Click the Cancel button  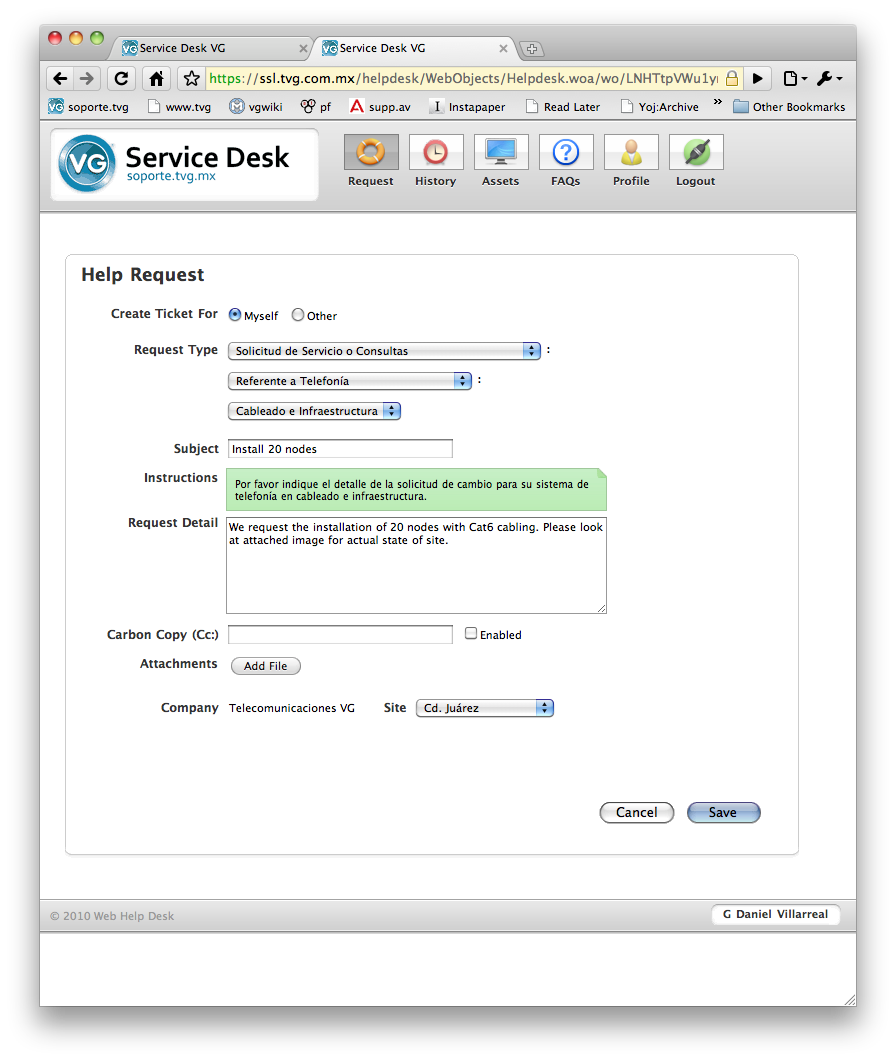tap(637, 813)
